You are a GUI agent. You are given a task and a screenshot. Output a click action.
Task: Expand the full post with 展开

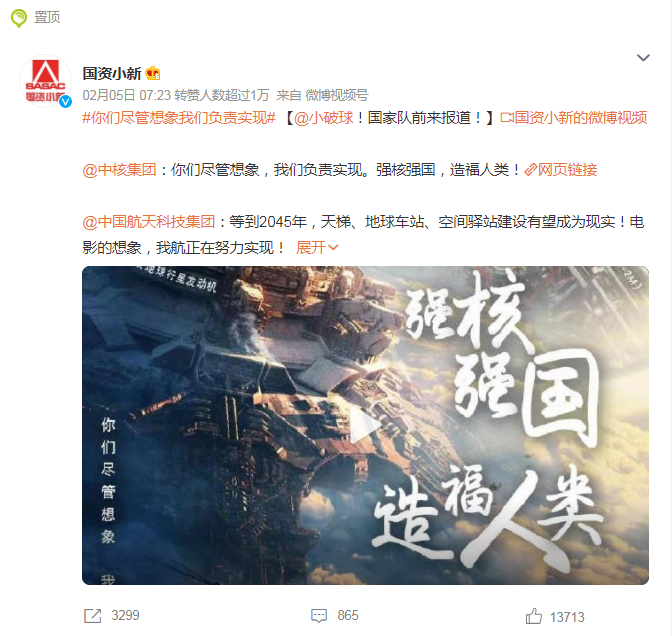pos(317,248)
